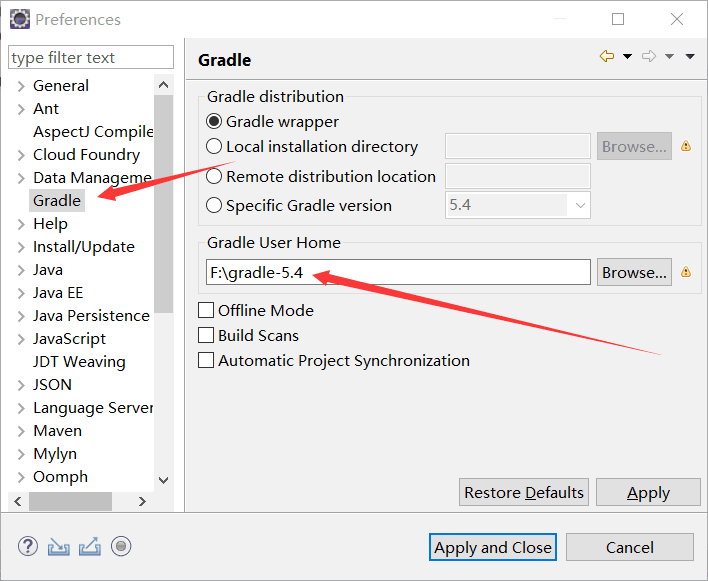The width and height of the screenshot is (708, 581).
Task: Open the view menu triangle at top right
Action: tap(689, 56)
